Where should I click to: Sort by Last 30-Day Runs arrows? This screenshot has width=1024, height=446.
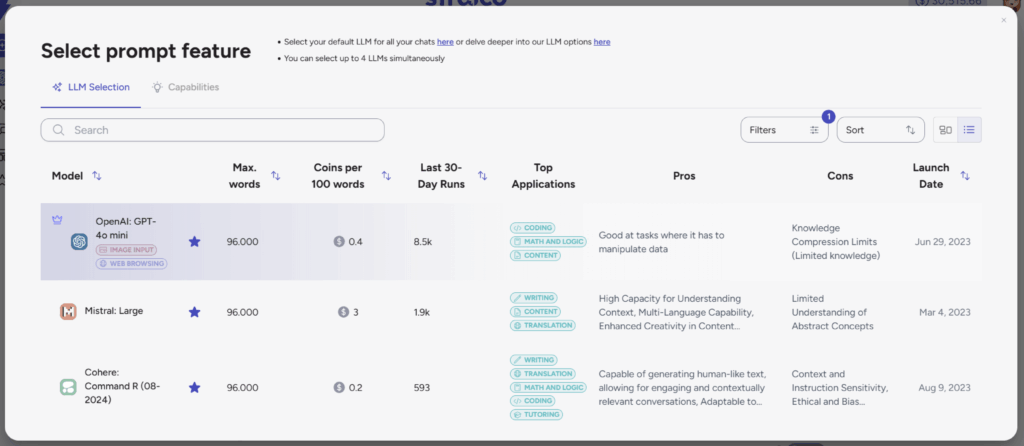[x=483, y=176]
